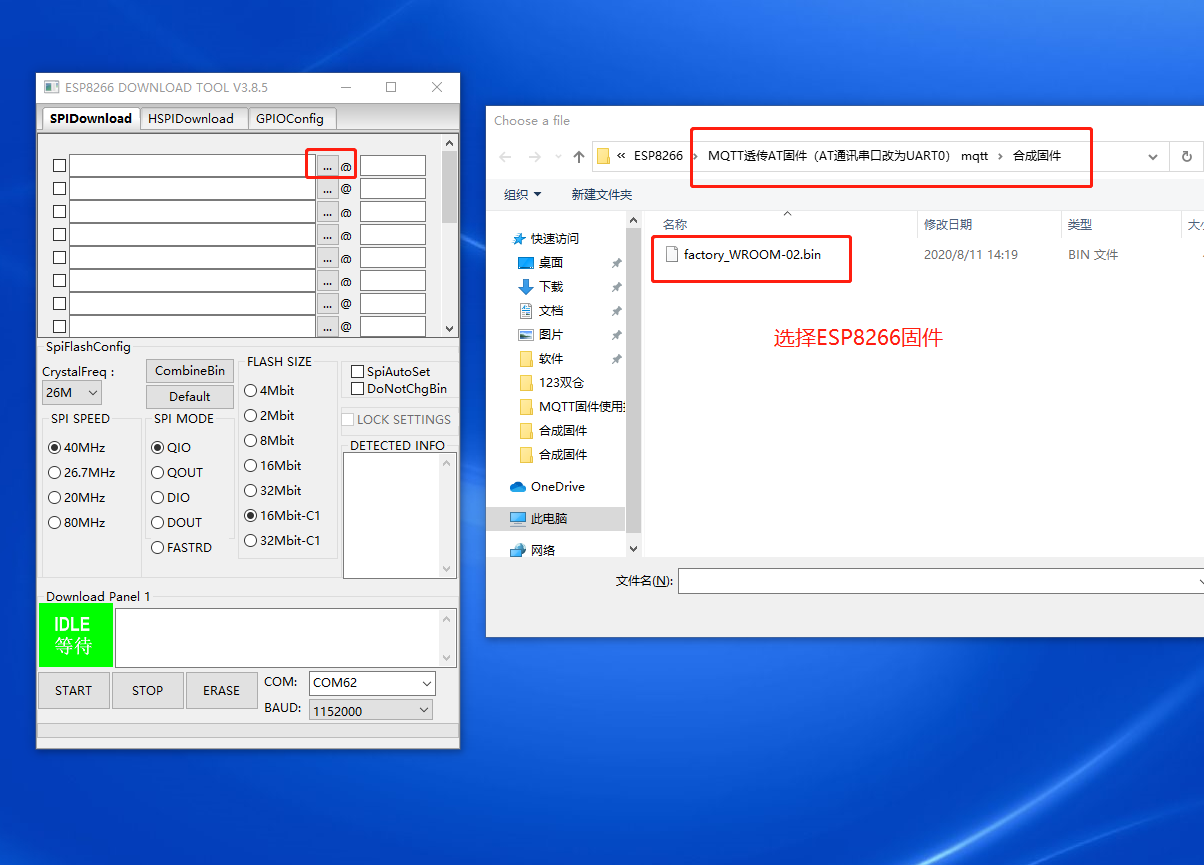Switch to the HSPIDownload tab
Viewport: 1204px width, 865px height.
click(x=194, y=118)
